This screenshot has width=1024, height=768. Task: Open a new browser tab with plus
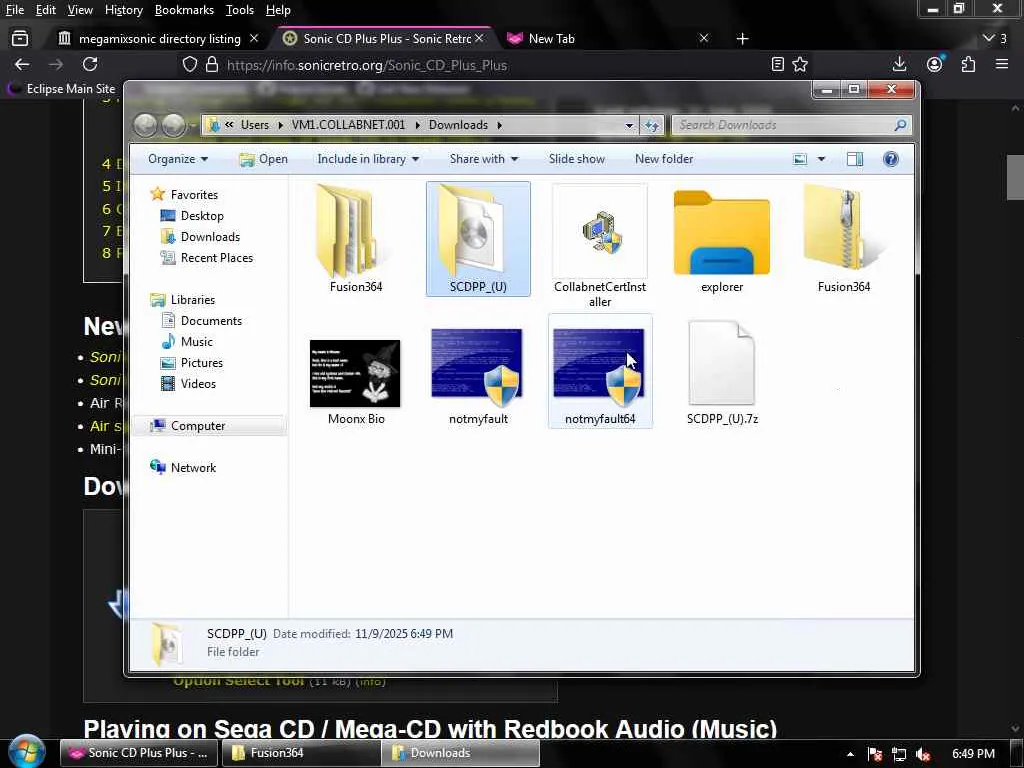point(742,39)
